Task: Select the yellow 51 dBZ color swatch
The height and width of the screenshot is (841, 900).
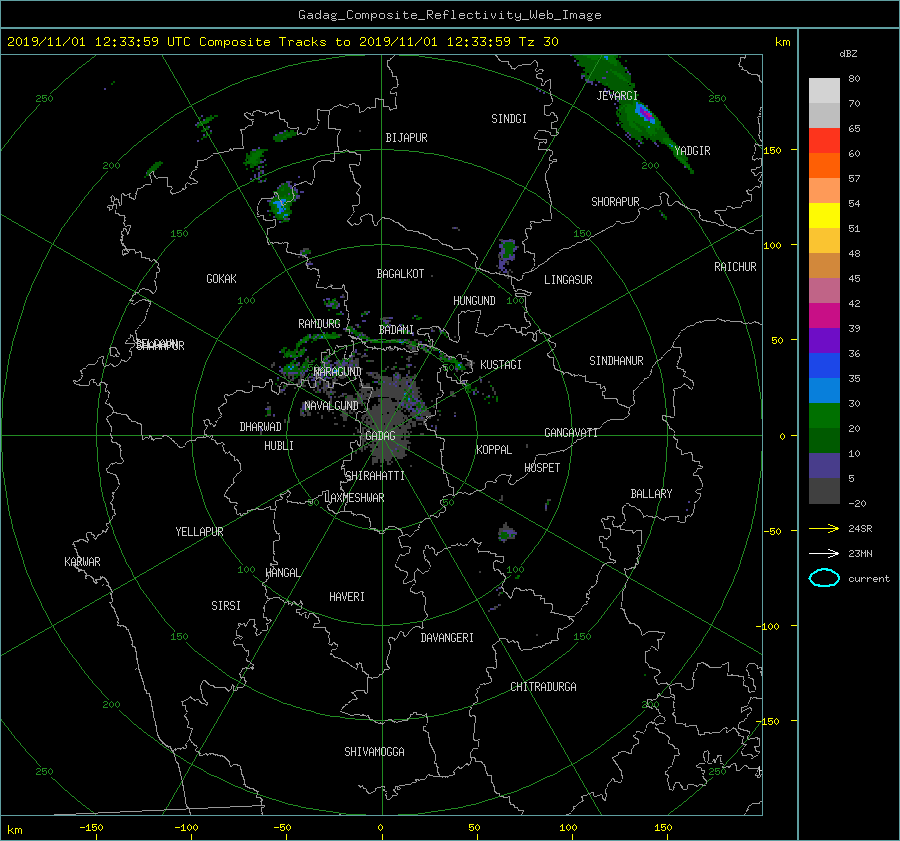Action: 824,216
